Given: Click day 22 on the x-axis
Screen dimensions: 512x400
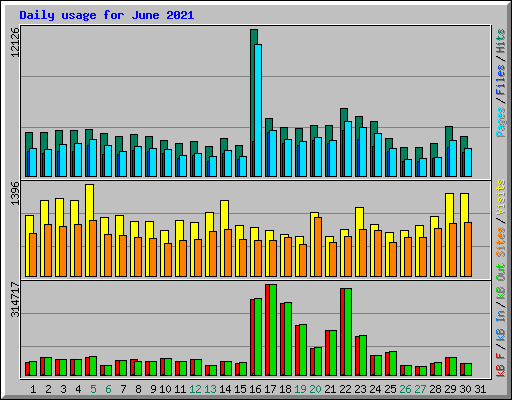Looking at the screenshot, I should (x=345, y=389).
